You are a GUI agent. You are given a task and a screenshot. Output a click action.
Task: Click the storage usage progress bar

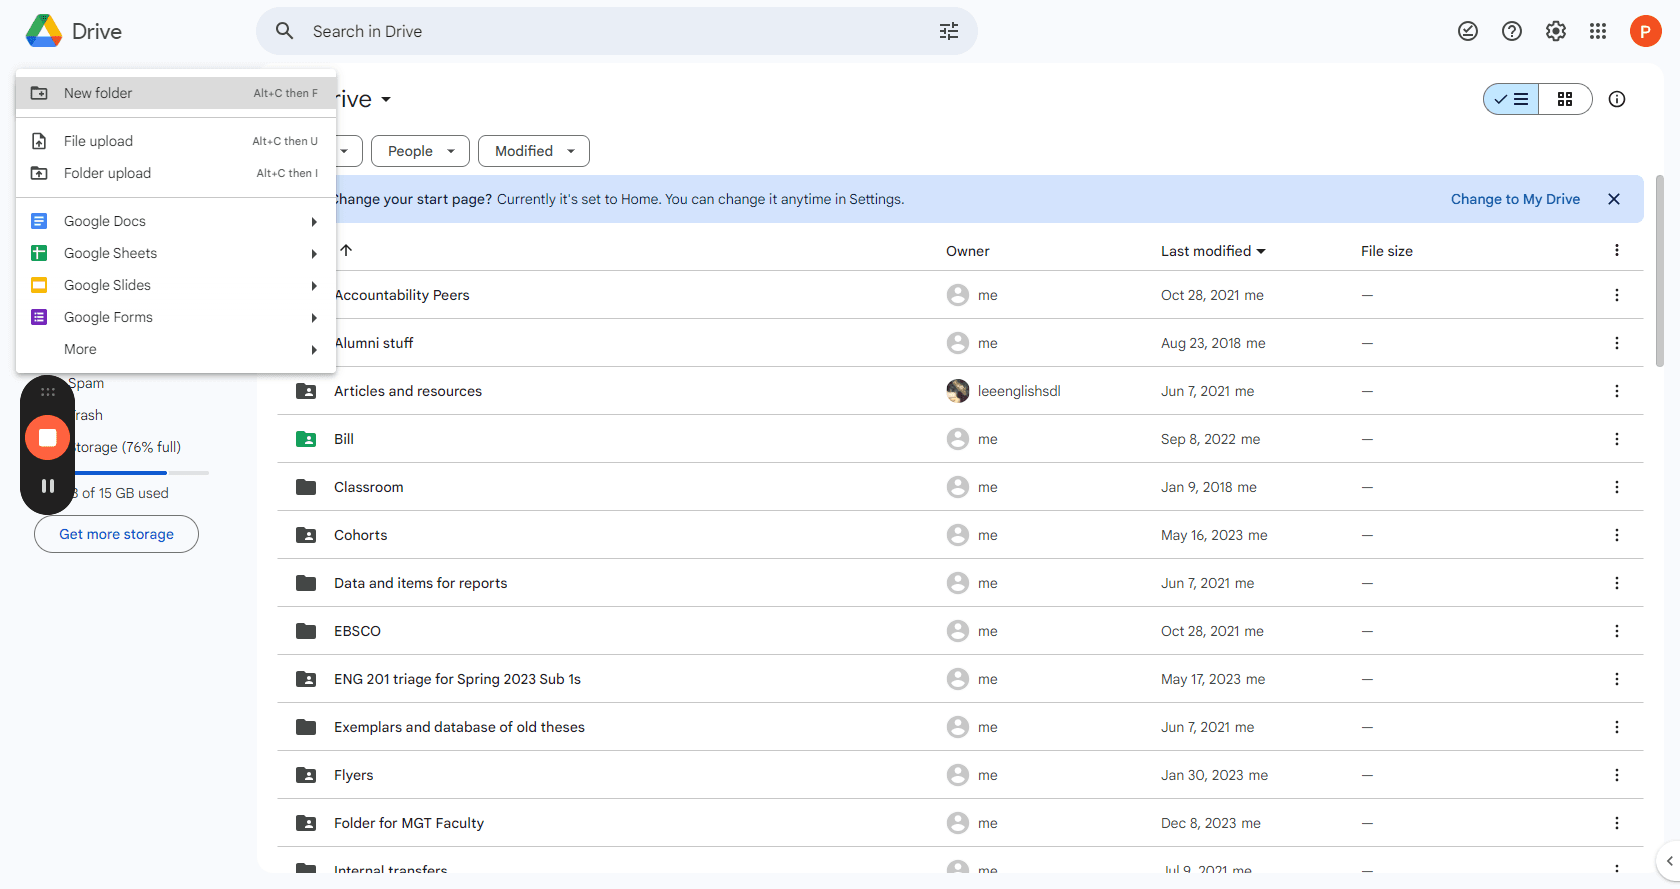pos(140,472)
